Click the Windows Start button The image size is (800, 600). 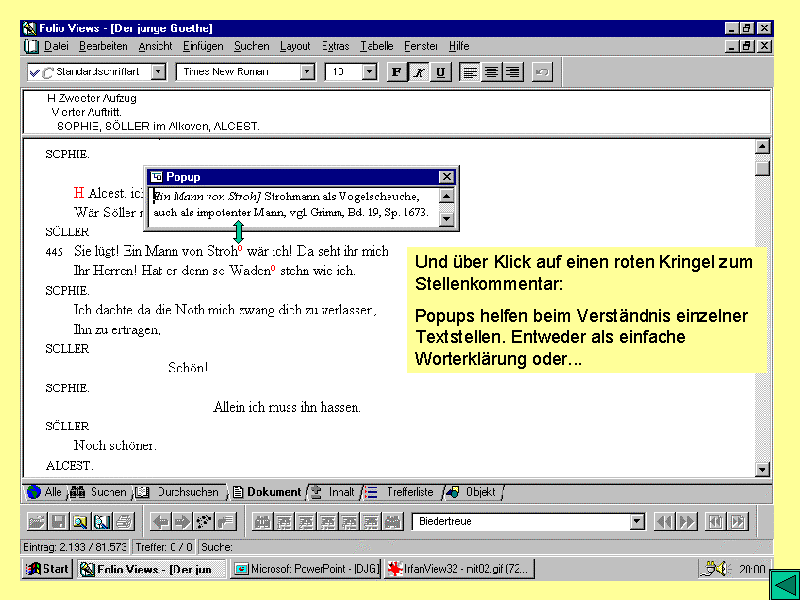(47, 569)
